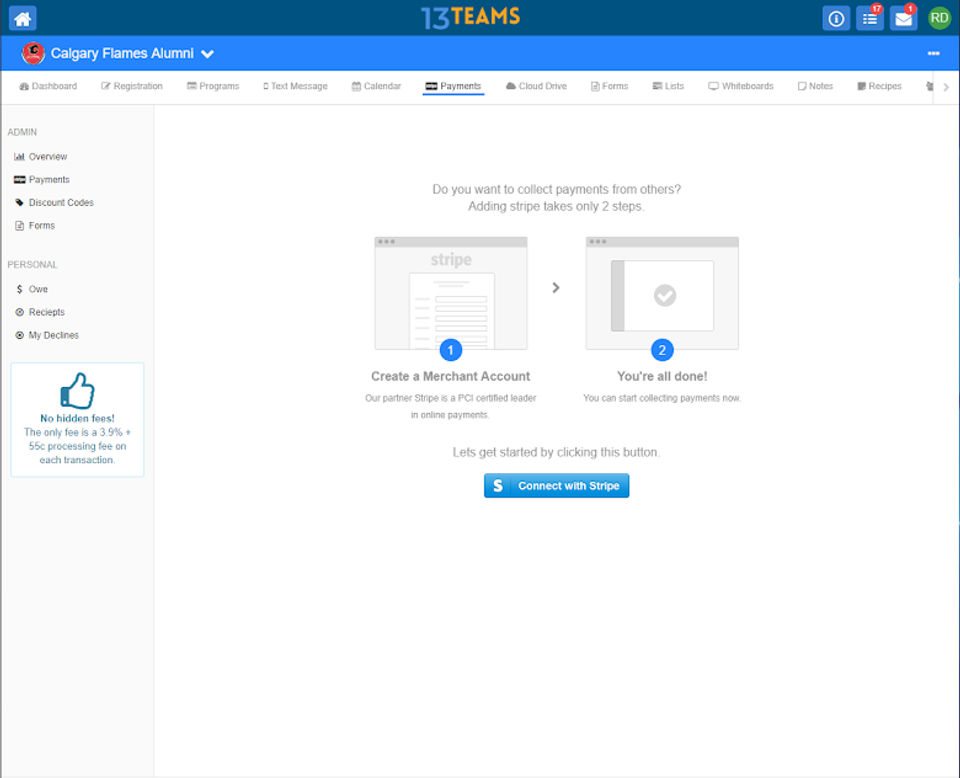Switch to the Dashboard tab
Viewport: 960px width, 778px height.
point(48,86)
